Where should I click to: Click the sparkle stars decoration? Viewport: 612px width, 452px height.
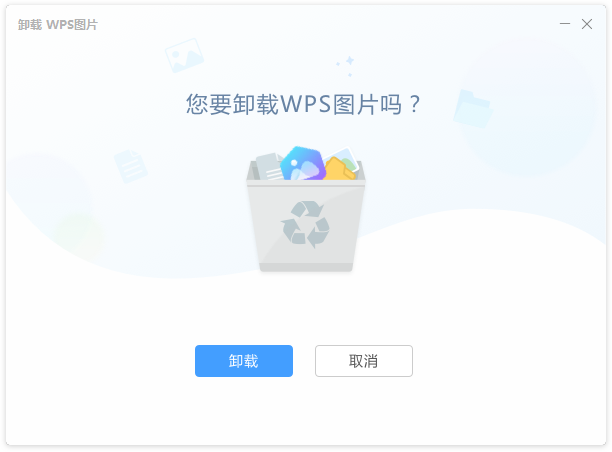click(x=346, y=66)
